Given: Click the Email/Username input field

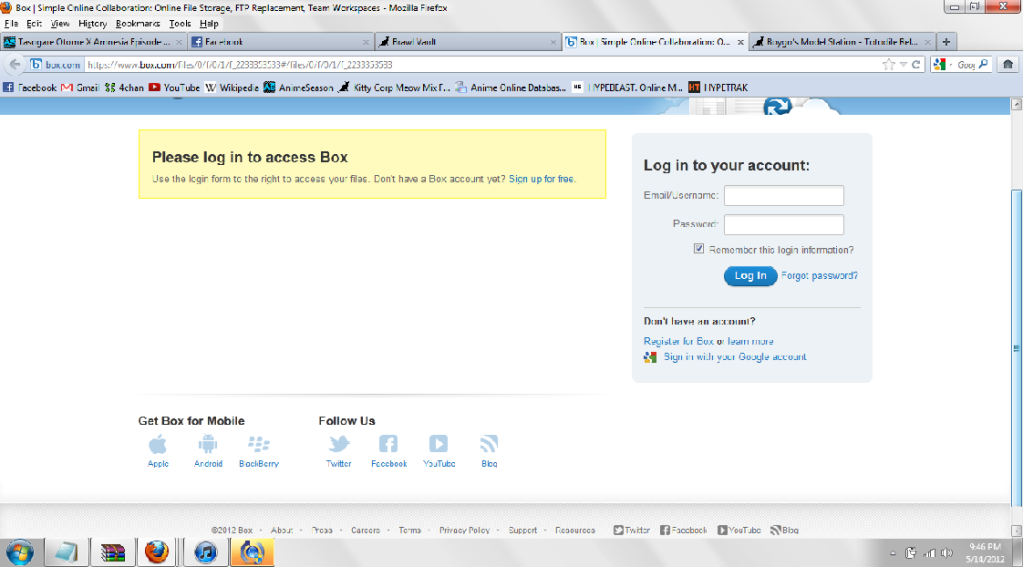Looking at the screenshot, I should pyautogui.click(x=784, y=196).
